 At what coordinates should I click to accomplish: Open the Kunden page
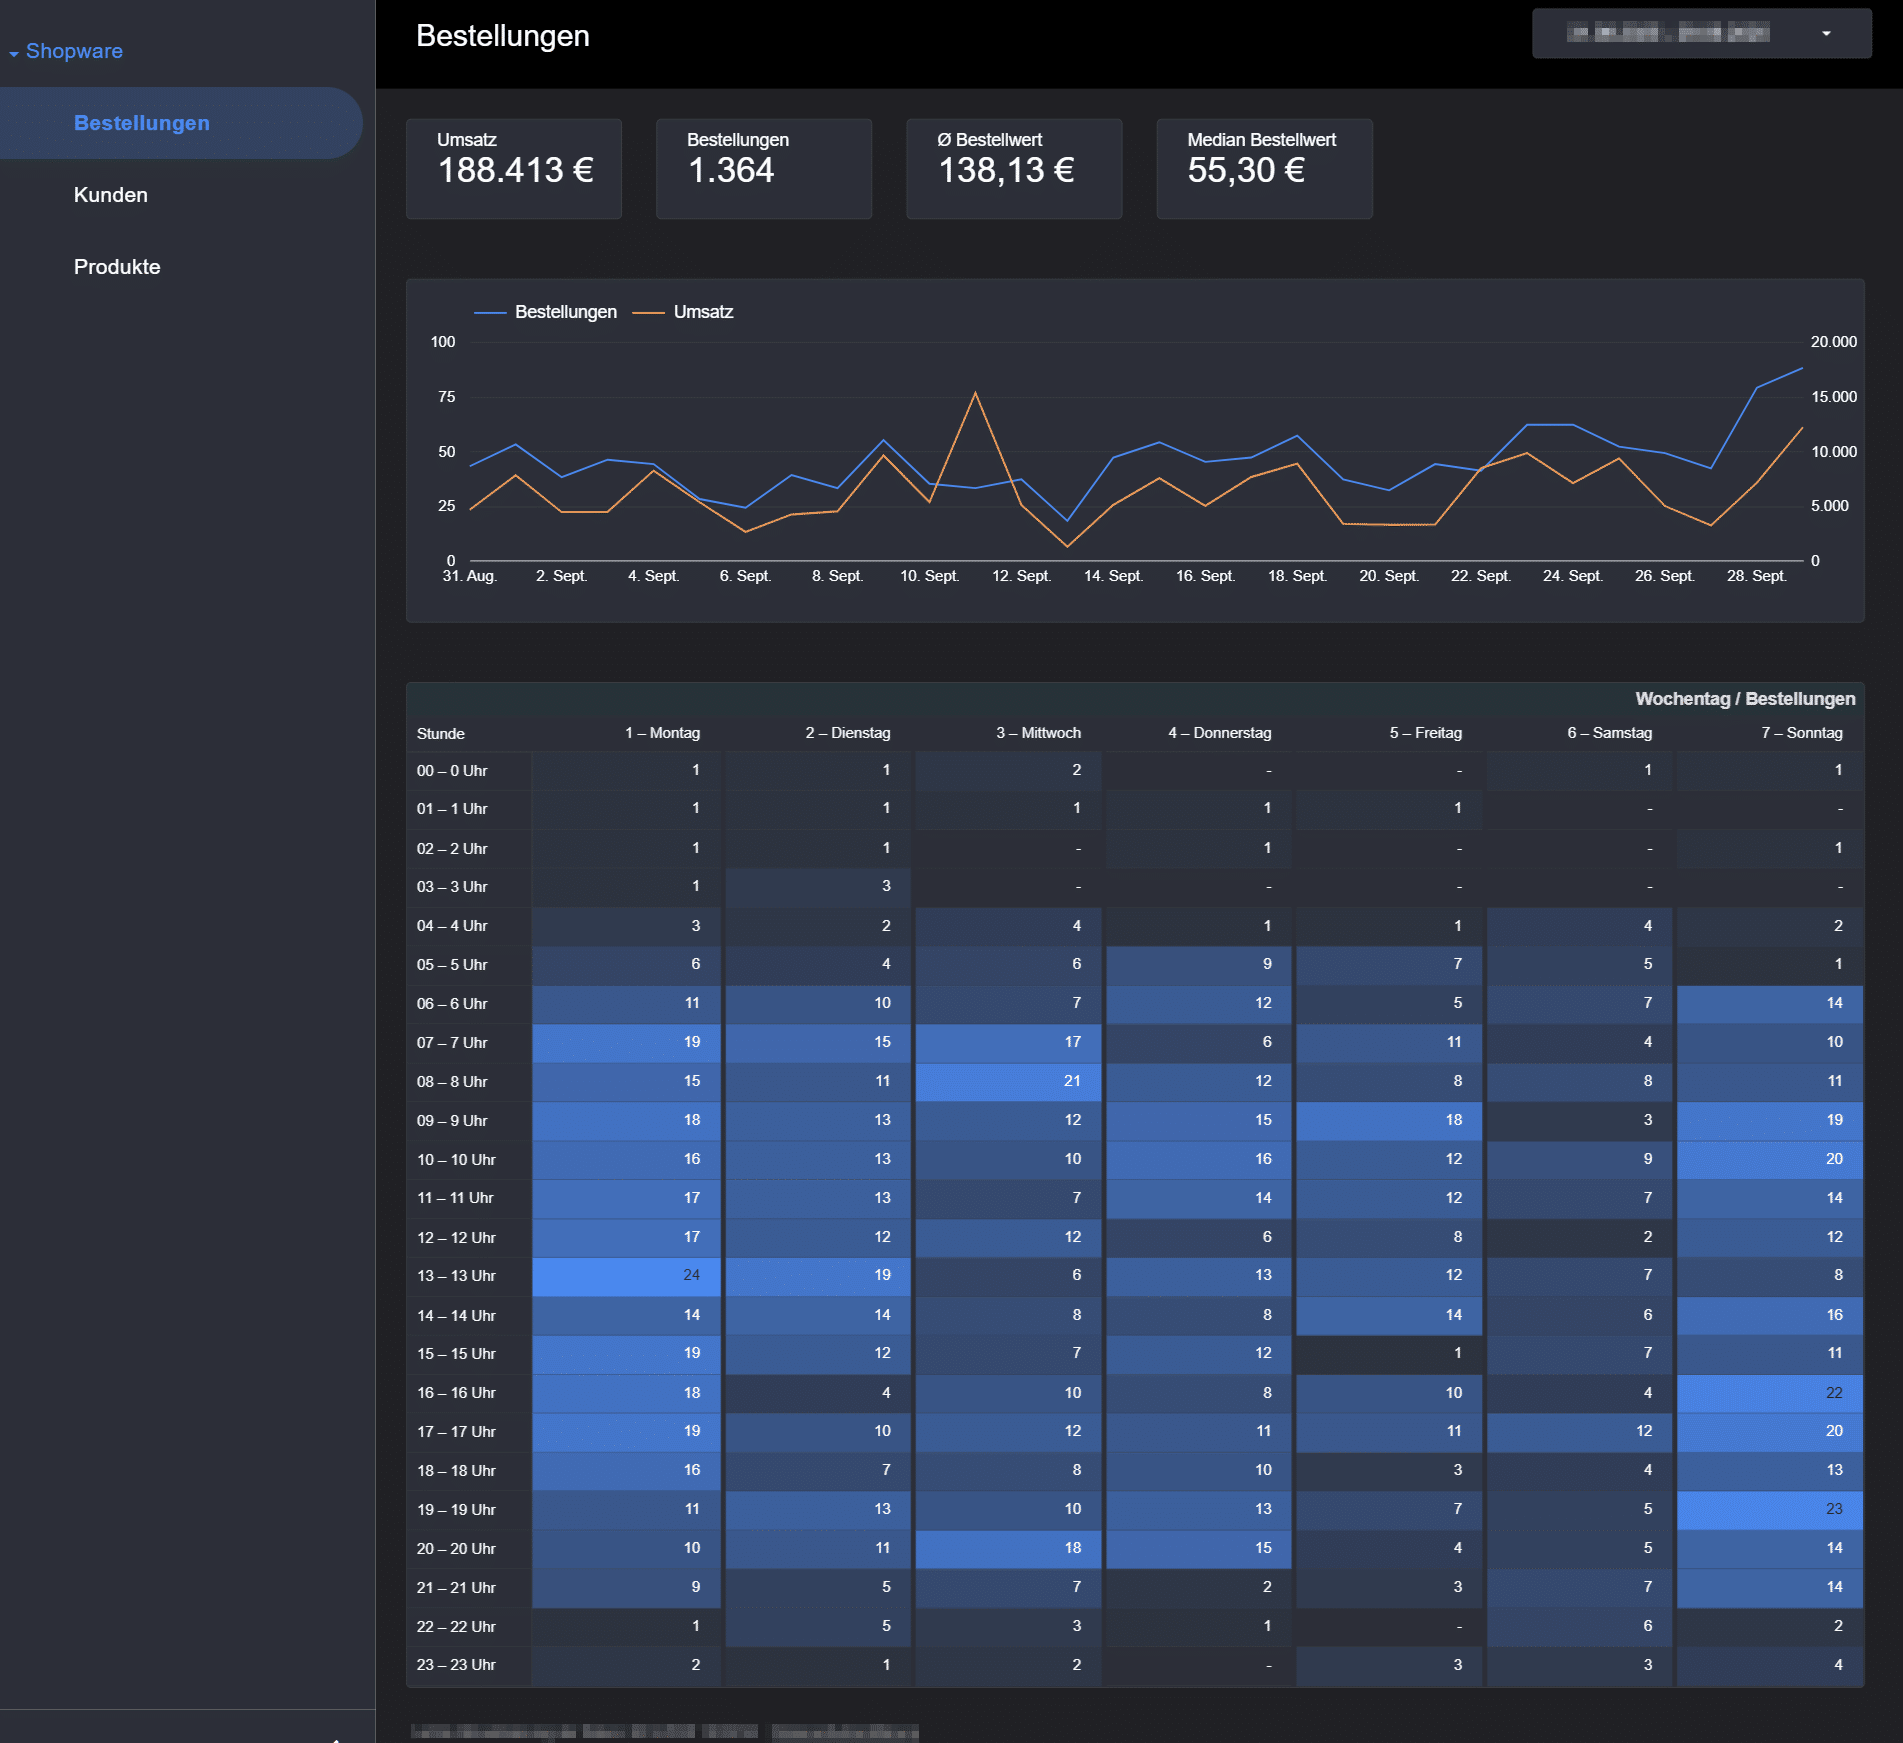coord(110,195)
